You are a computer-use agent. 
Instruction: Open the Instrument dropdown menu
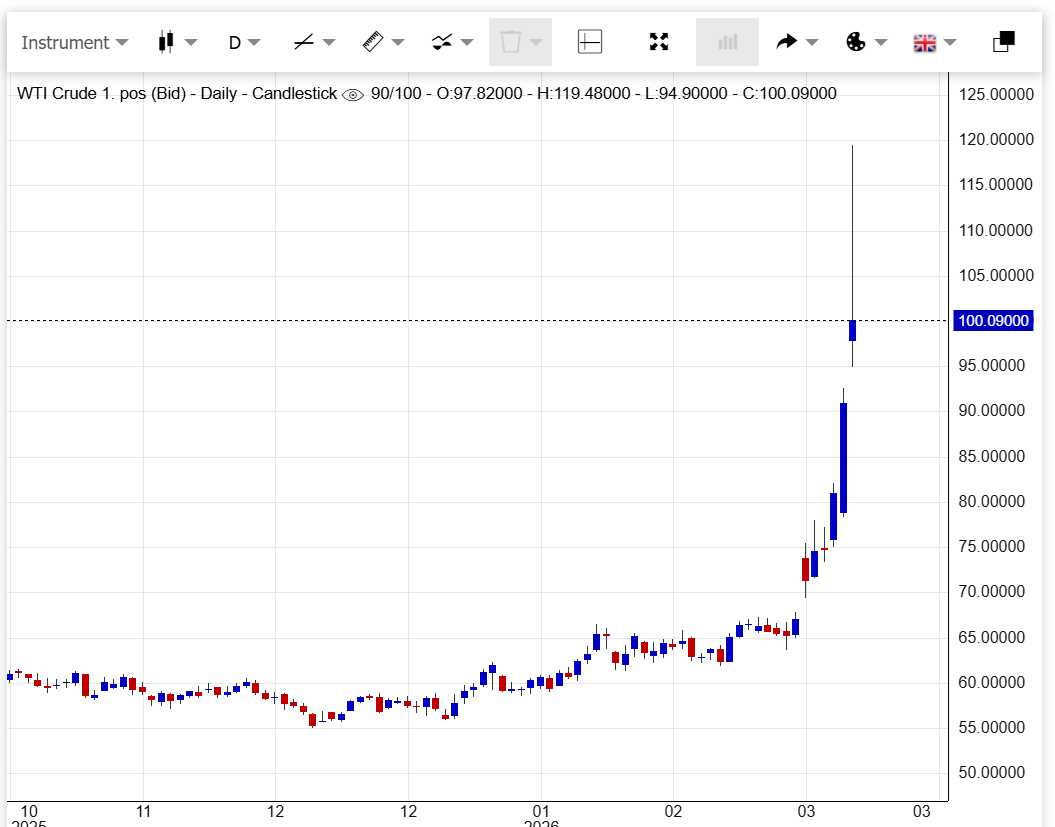(x=74, y=42)
